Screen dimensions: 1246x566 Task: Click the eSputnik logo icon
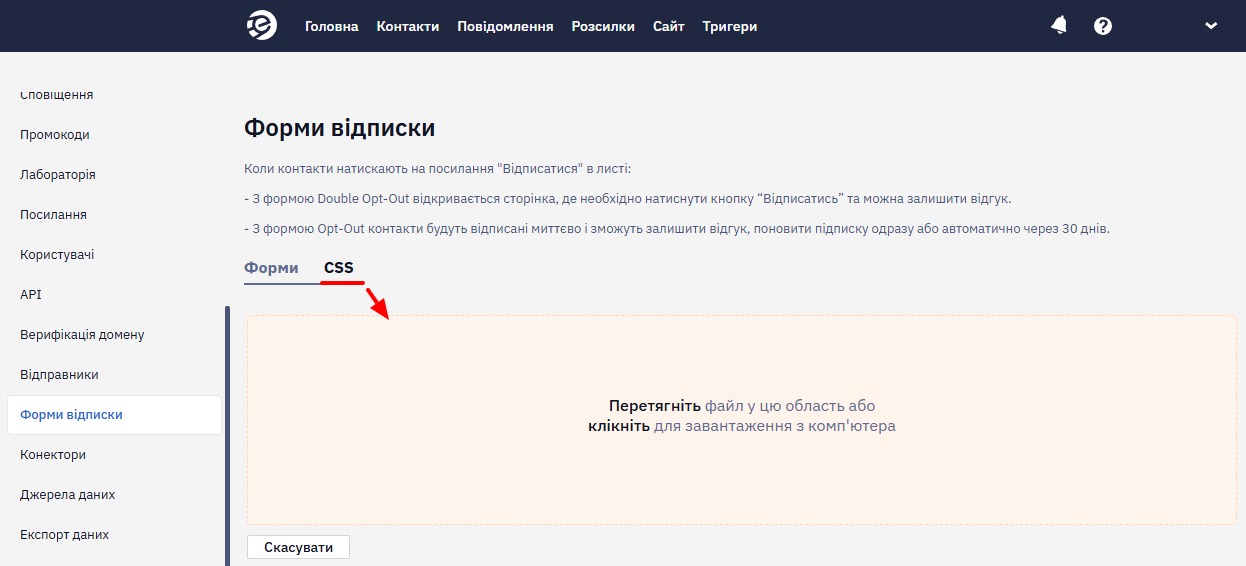click(x=262, y=26)
